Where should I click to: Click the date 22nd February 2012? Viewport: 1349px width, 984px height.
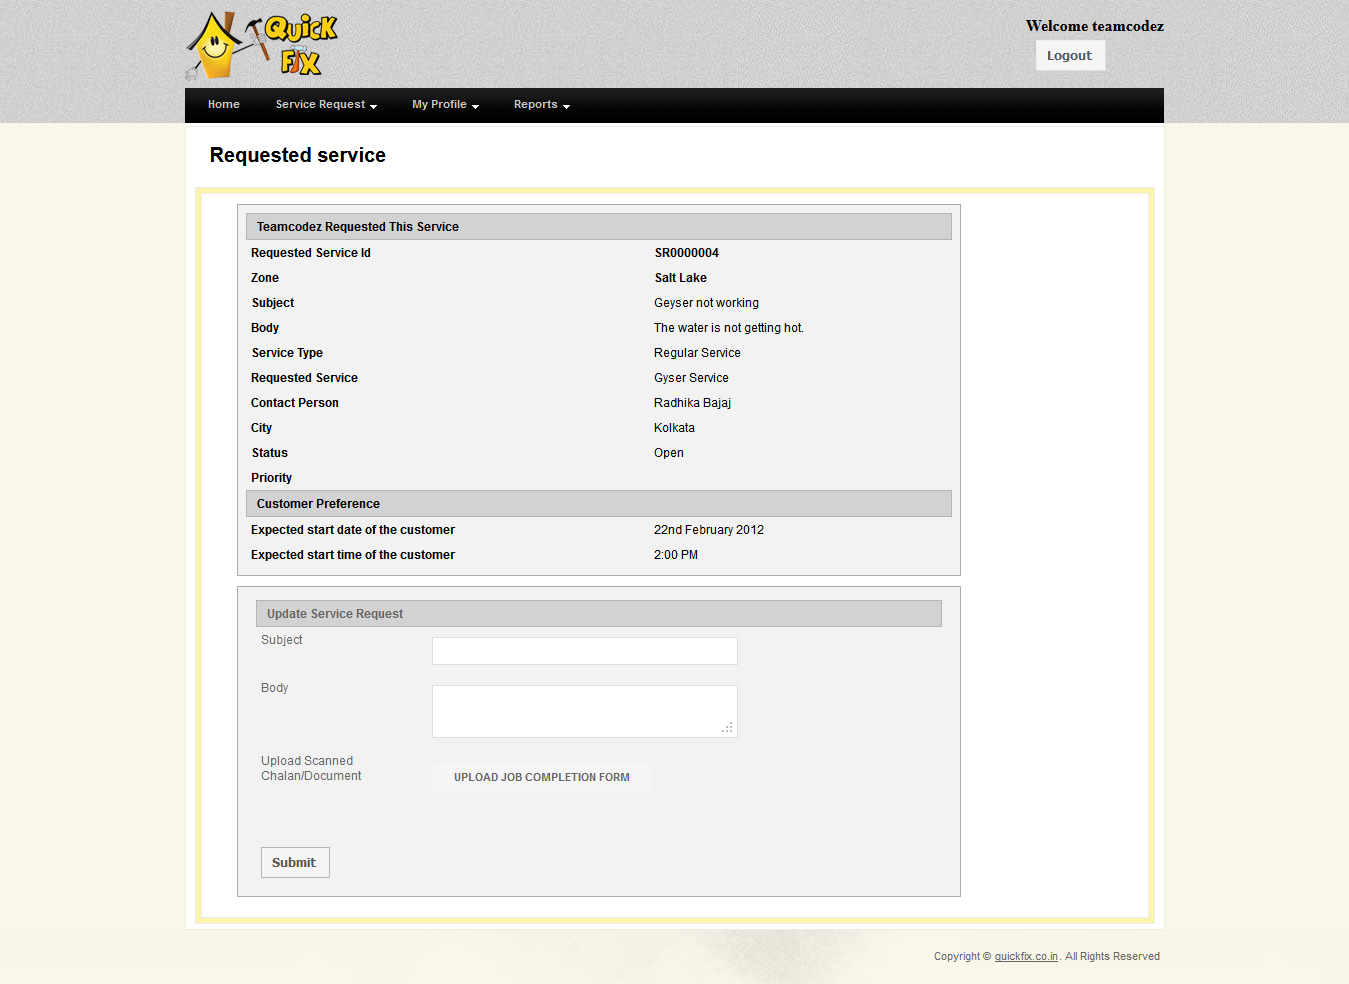[709, 530]
